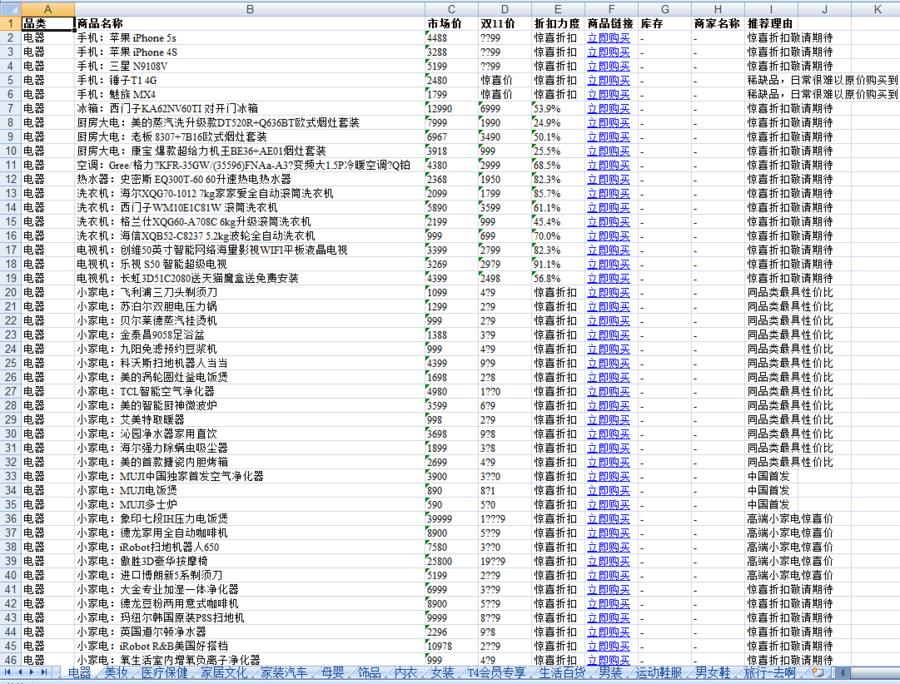Select column D header
The width and height of the screenshot is (900, 684).
[505, 9]
